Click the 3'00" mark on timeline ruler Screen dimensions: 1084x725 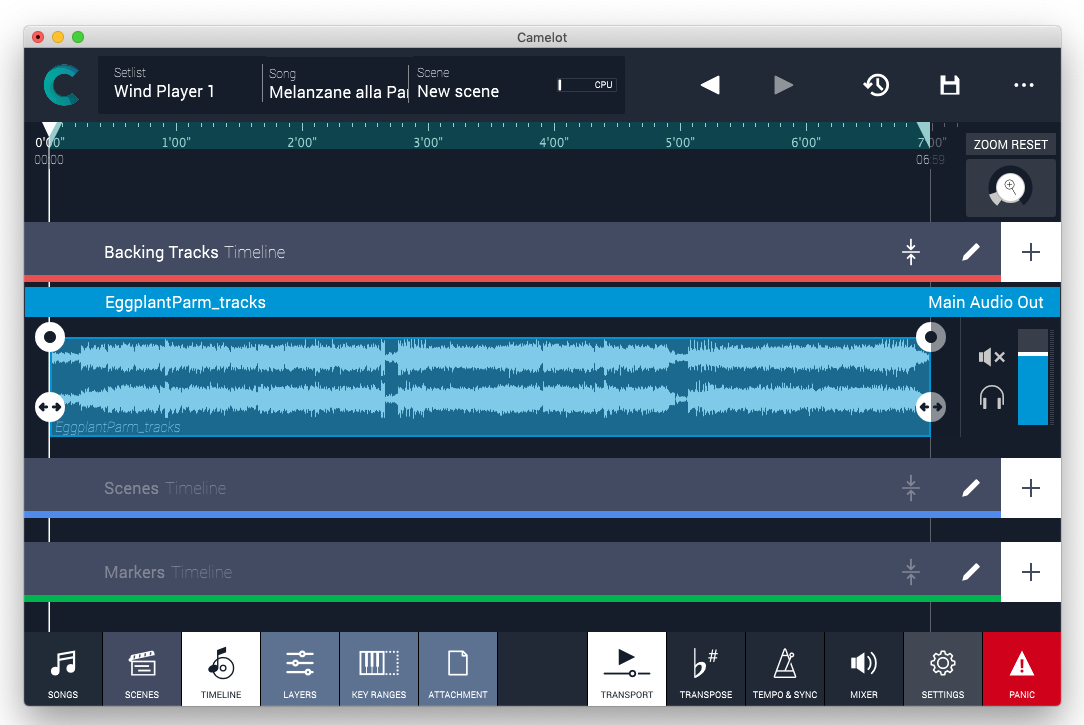[x=428, y=142]
